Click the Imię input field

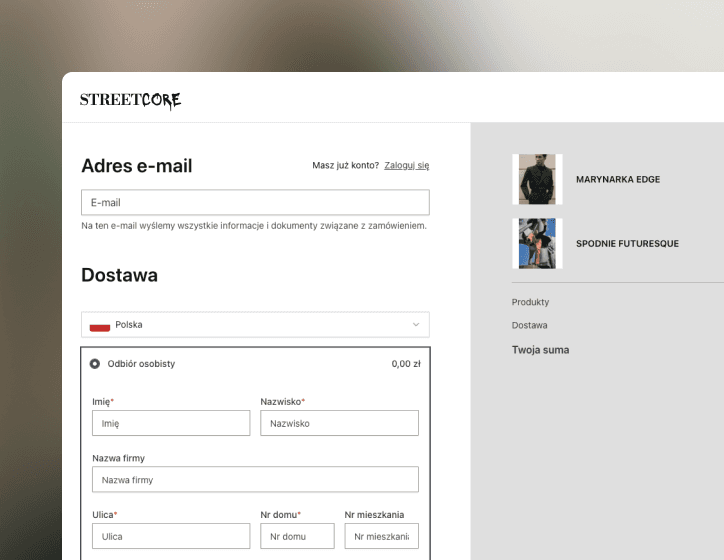(171, 423)
